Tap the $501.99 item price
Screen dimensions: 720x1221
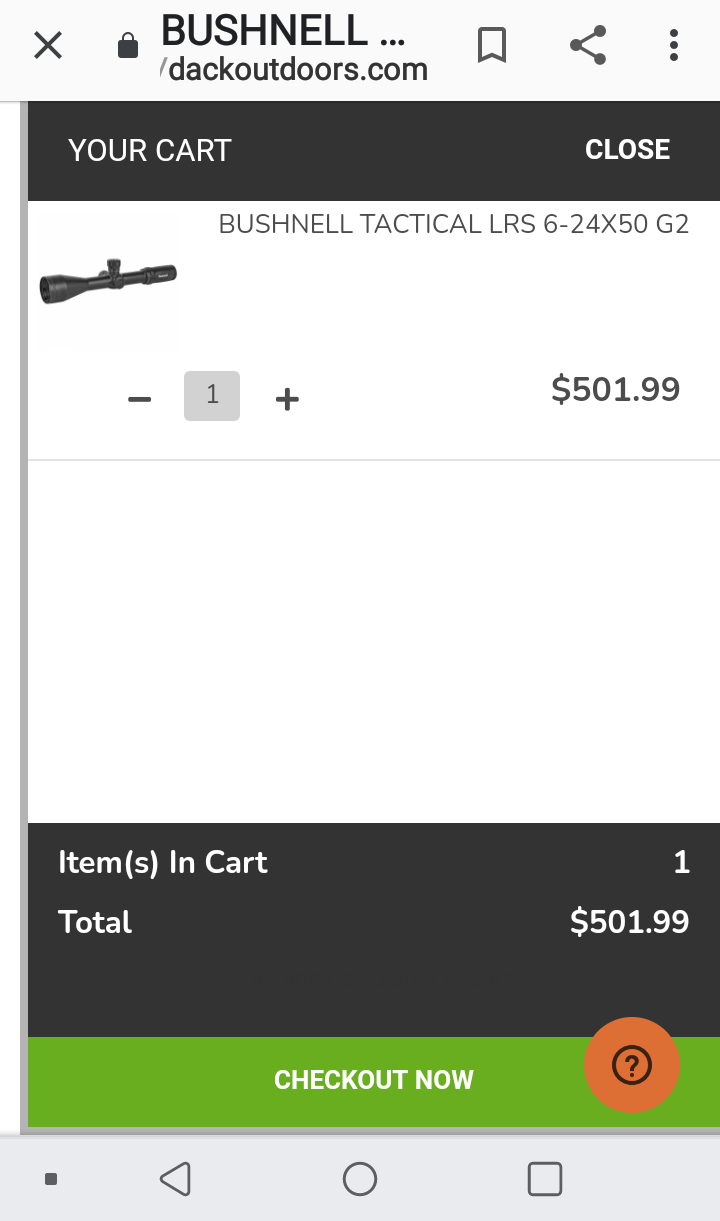point(616,389)
